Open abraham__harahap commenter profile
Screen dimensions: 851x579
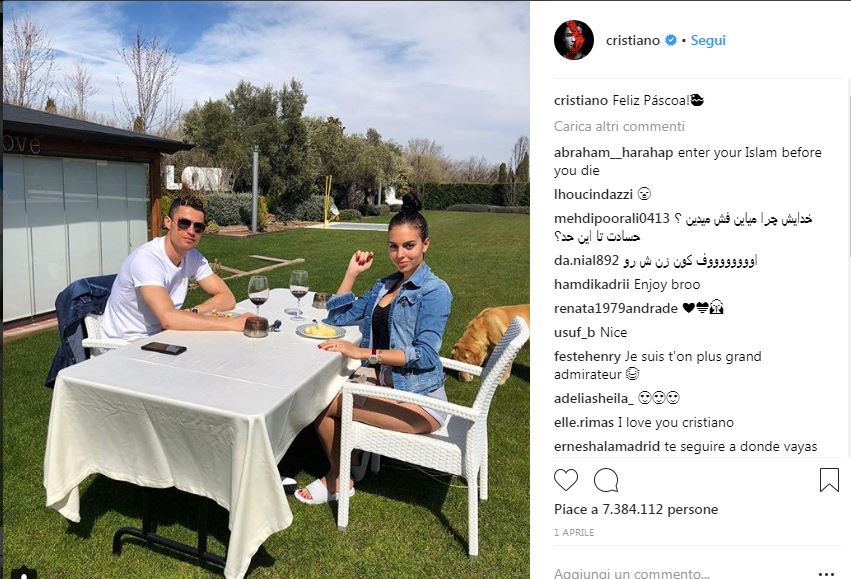point(614,152)
